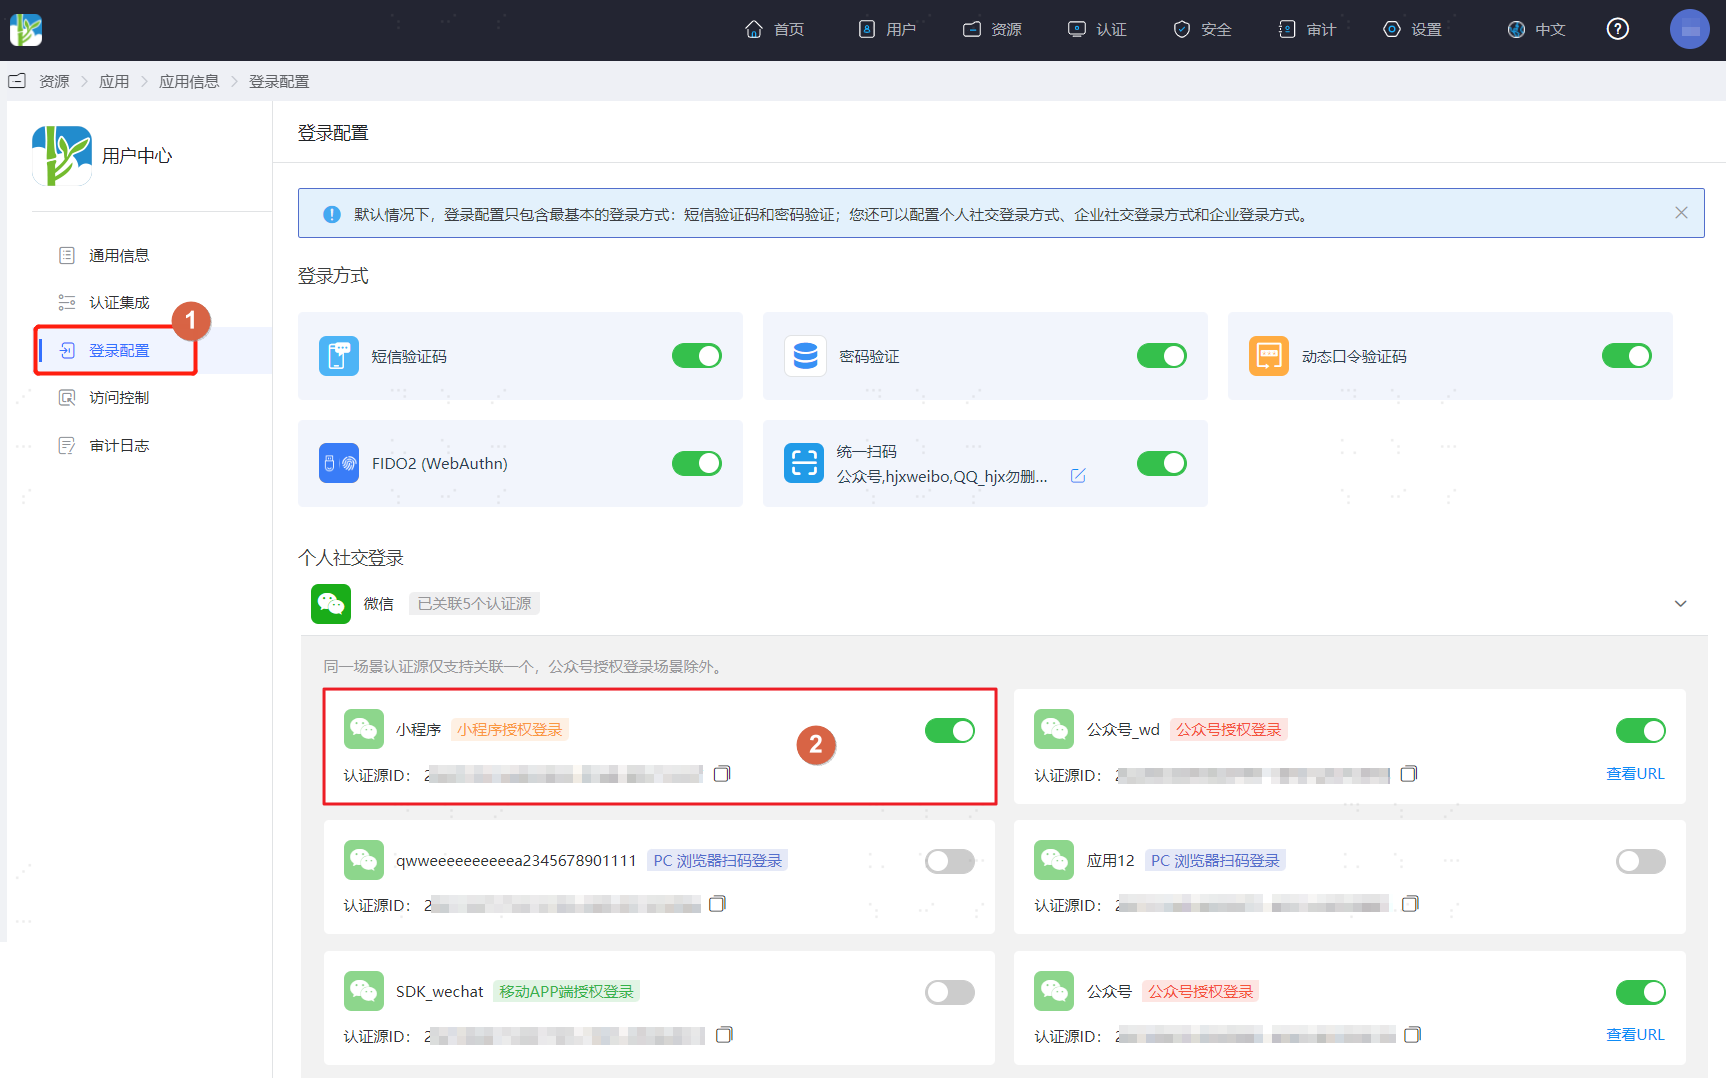Screen dimensions: 1726x1078
Task: Collapse the 微信 section chevron
Action: tap(1680, 604)
